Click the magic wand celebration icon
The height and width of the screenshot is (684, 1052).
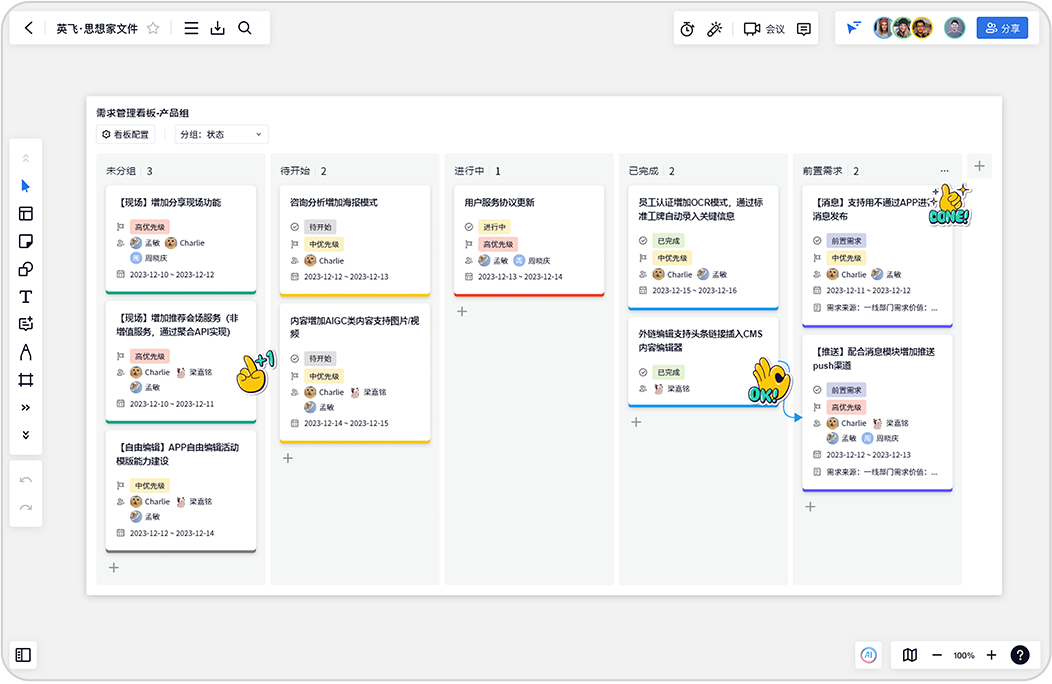coord(715,29)
